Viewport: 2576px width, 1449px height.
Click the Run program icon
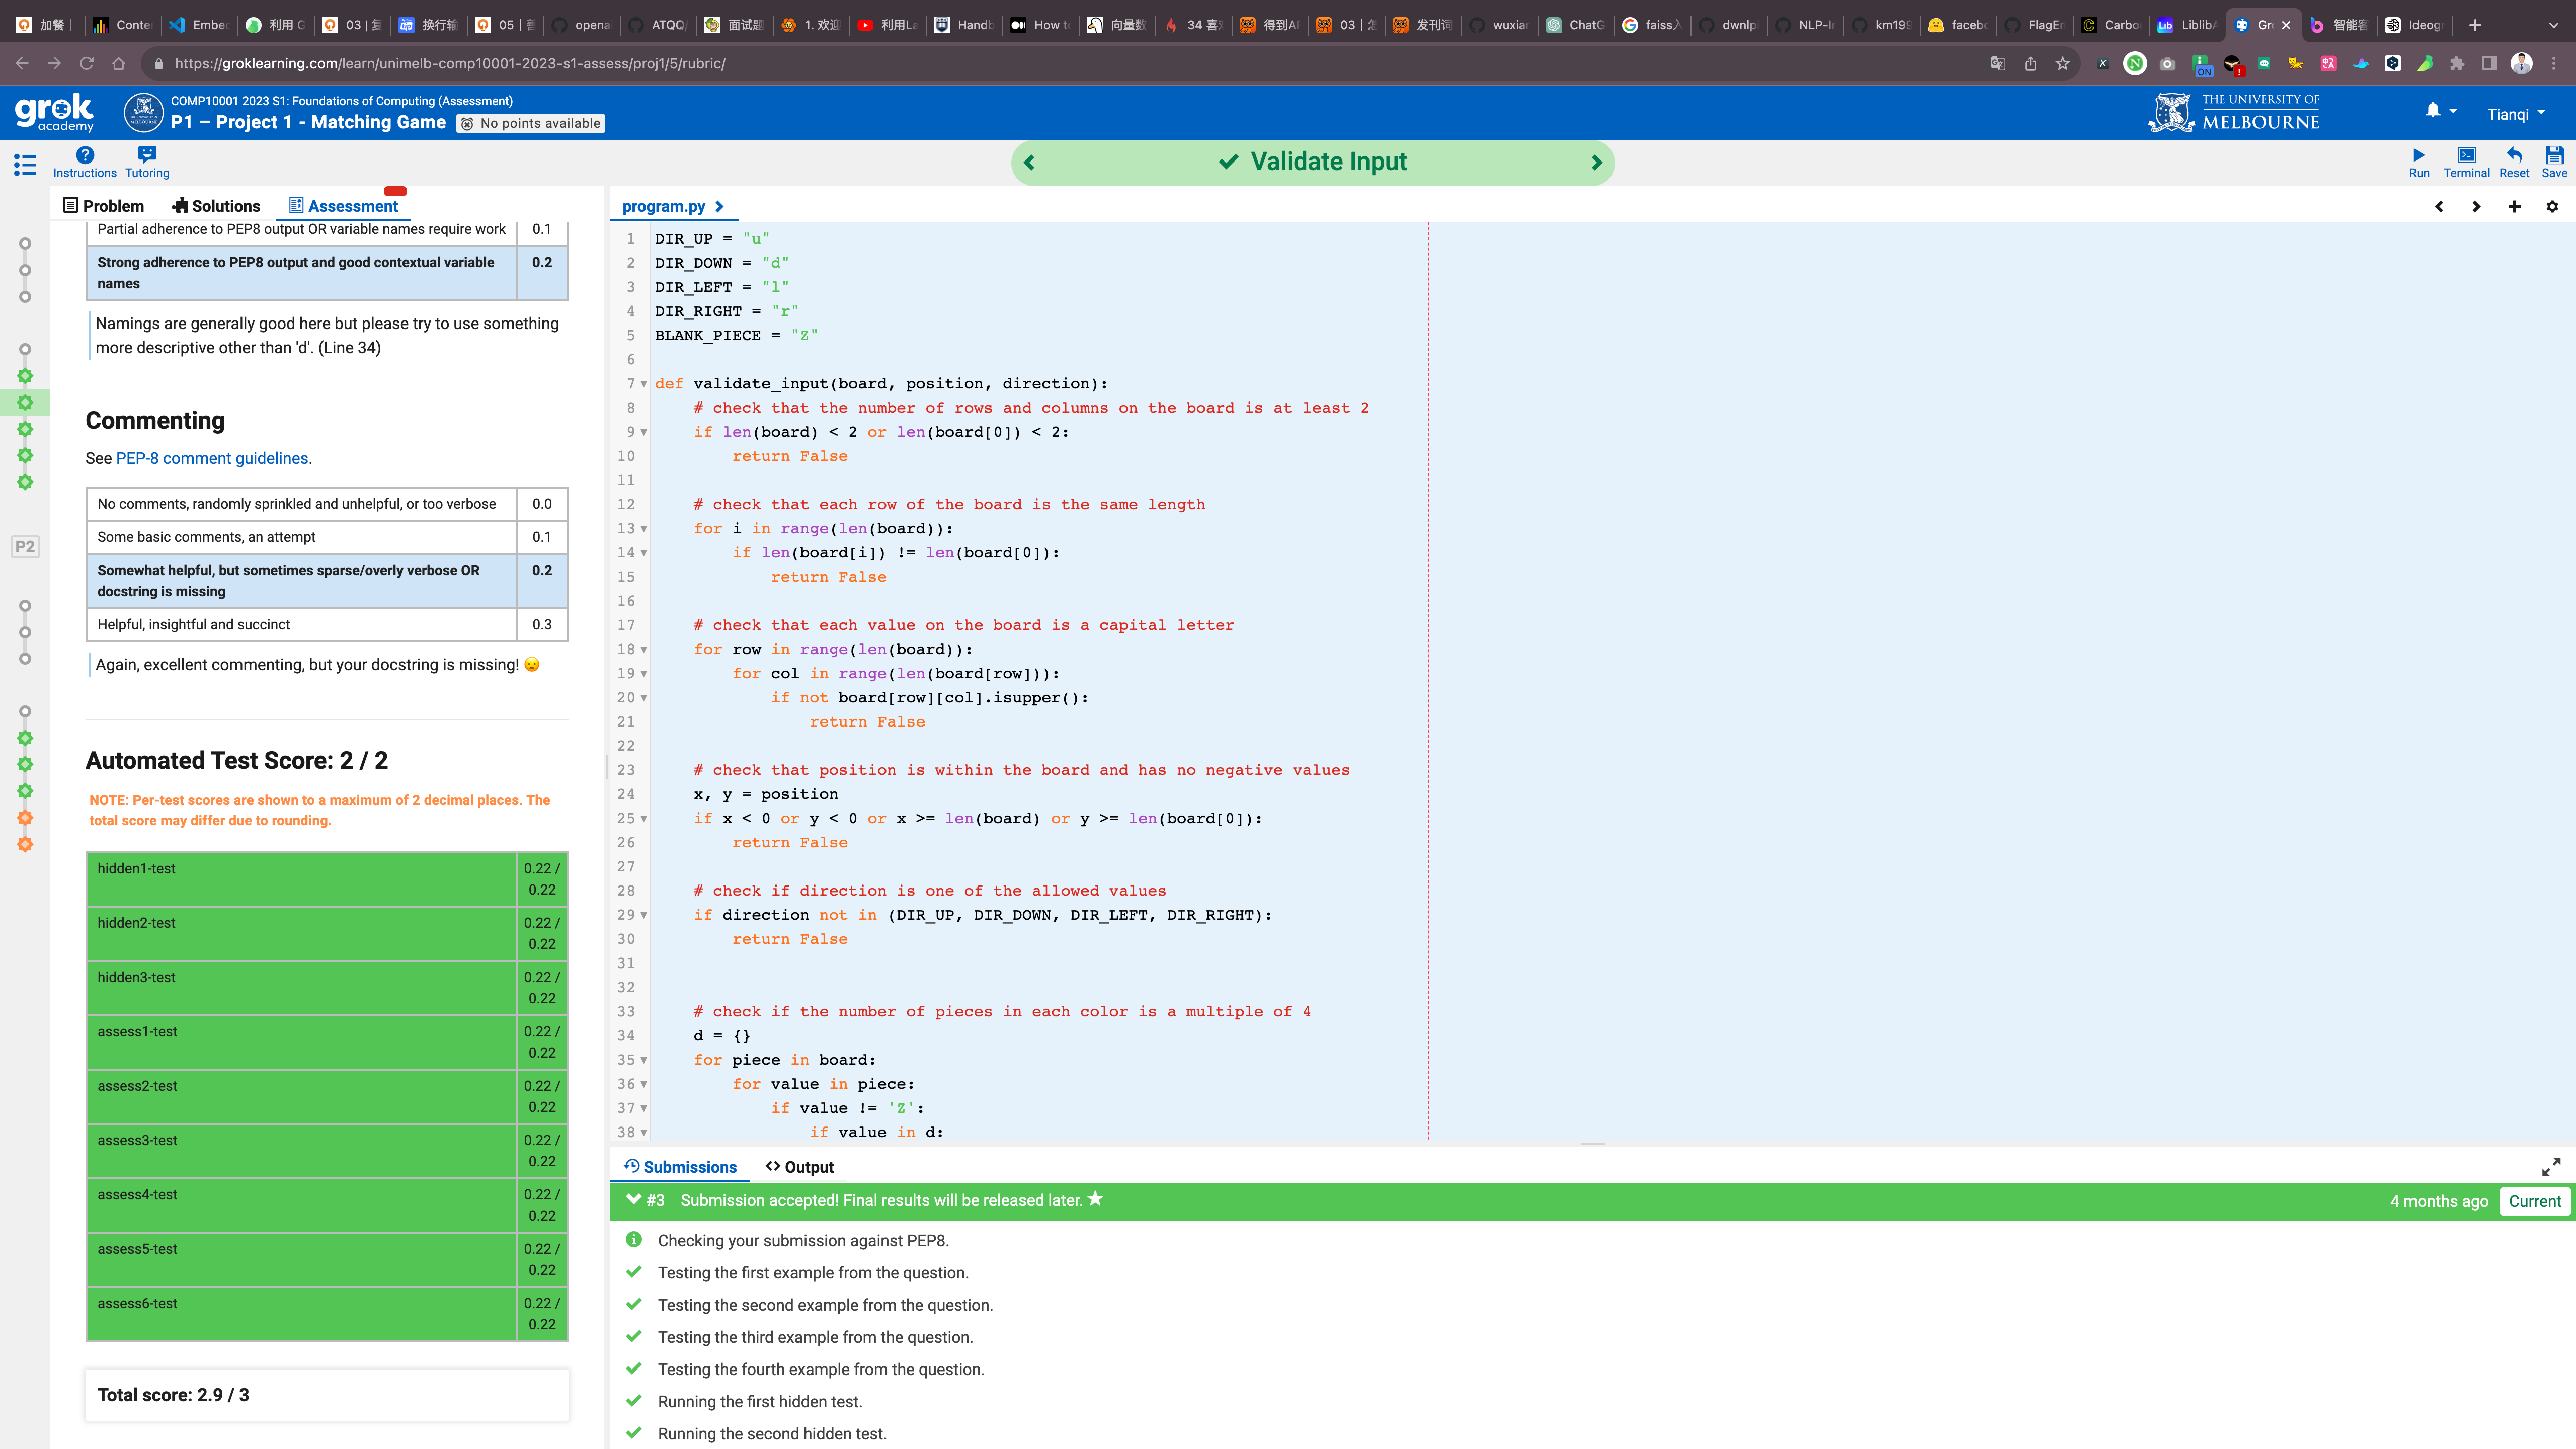coord(2418,162)
